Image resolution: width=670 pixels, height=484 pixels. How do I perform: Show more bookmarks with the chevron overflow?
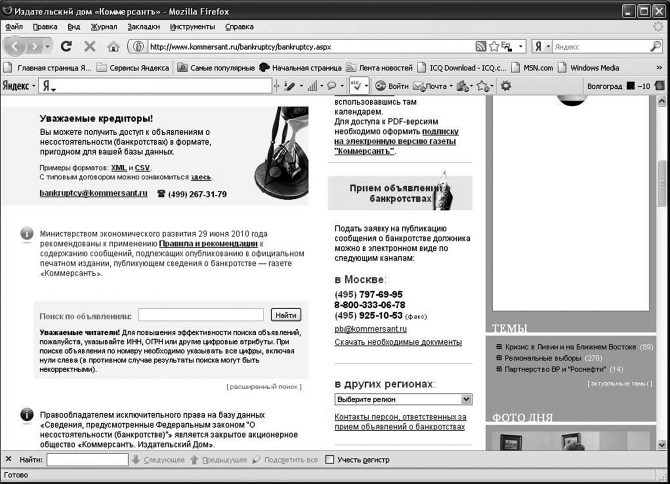(x=659, y=67)
